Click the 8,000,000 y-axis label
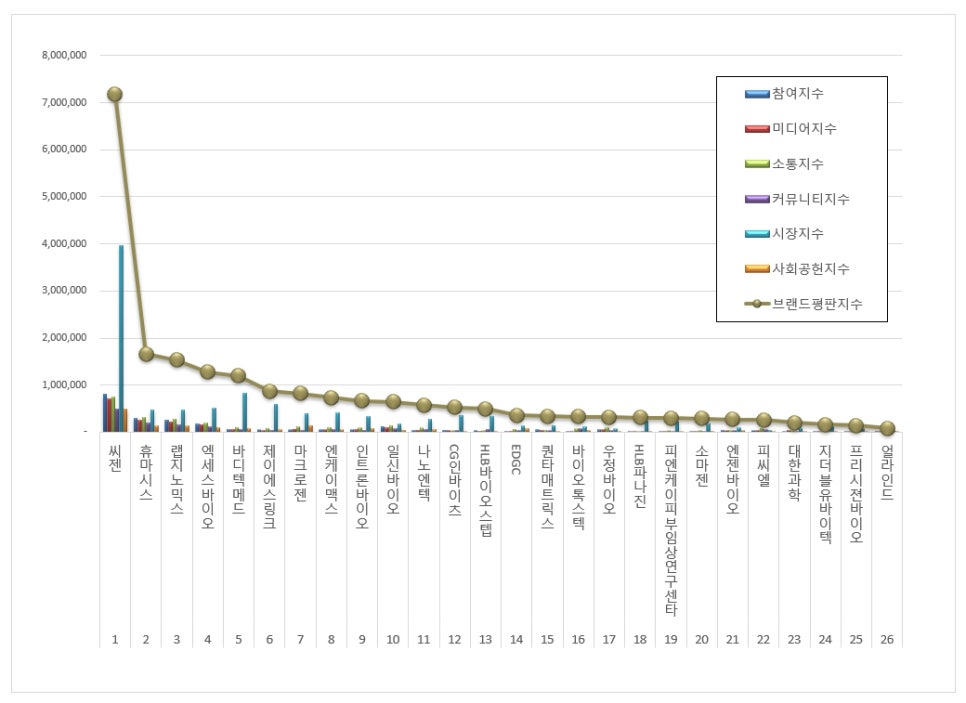Screen dimensions: 966x703 click(64, 55)
